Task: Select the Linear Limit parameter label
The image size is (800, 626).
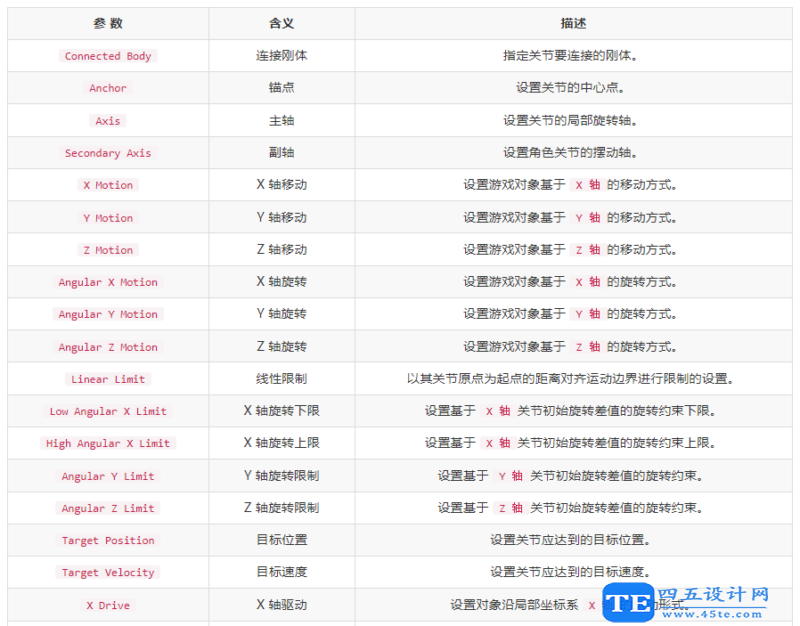Action: point(108,379)
